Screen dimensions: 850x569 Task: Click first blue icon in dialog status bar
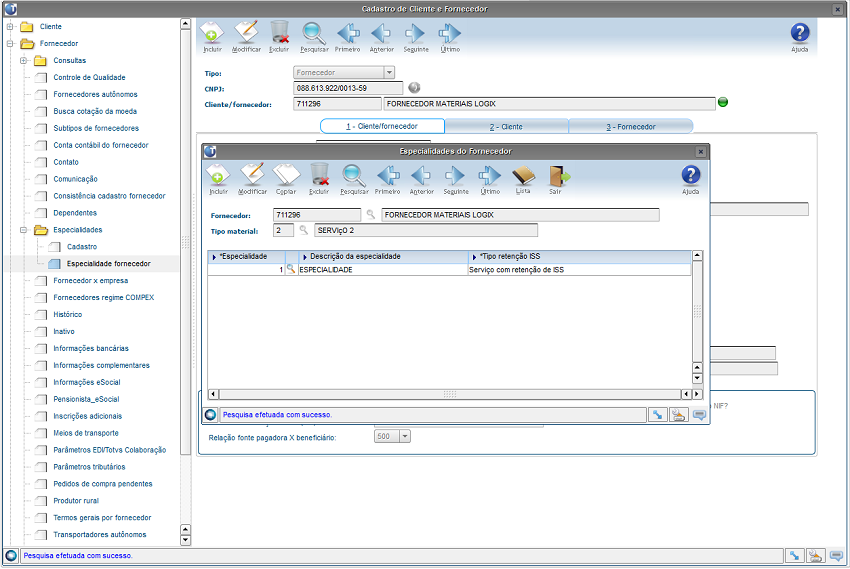[658, 415]
